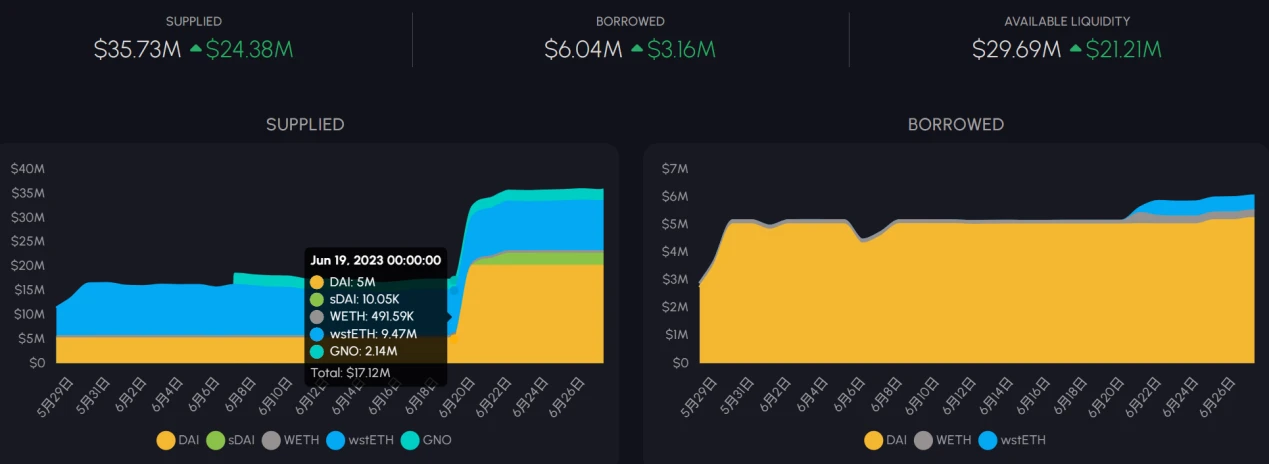Screen dimensions: 1269x464
Task: Click the $35.73M supplied total value
Action: tap(137, 49)
